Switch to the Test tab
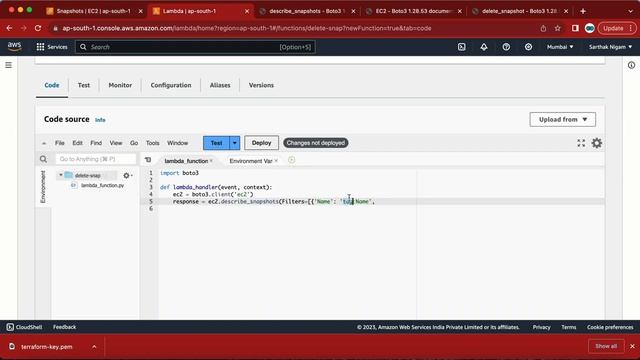The height and width of the screenshot is (360, 640). coord(84,85)
